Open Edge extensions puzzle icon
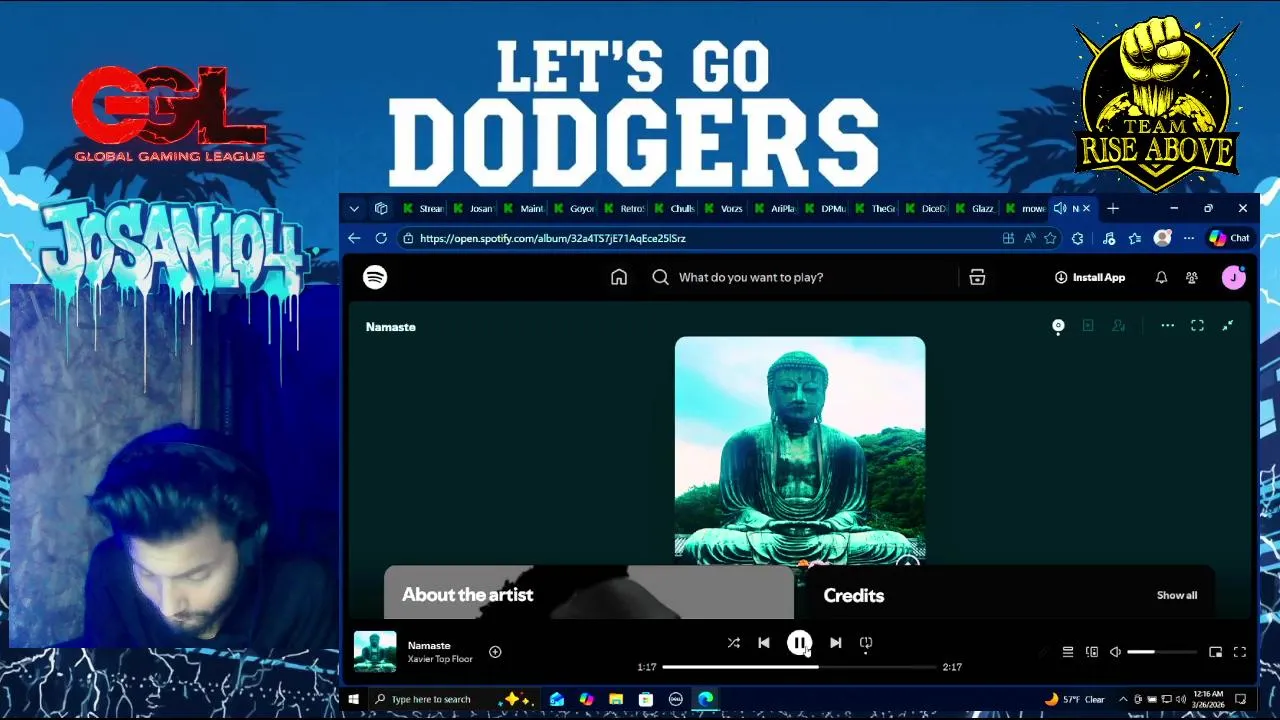The width and height of the screenshot is (1280, 720). (1077, 238)
